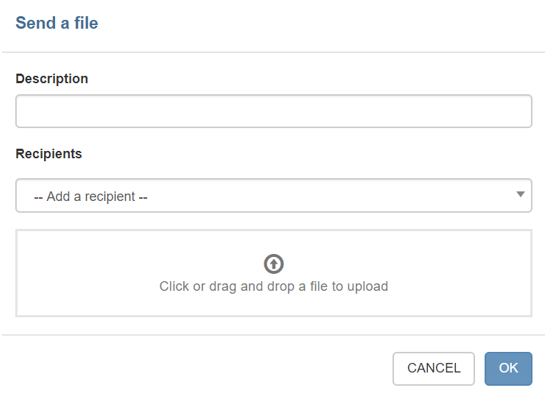Select the '-- Add a recipient --' placeholder text
This screenshot has width=553, height=401.
pyautogui.click(x=91, y=196)
